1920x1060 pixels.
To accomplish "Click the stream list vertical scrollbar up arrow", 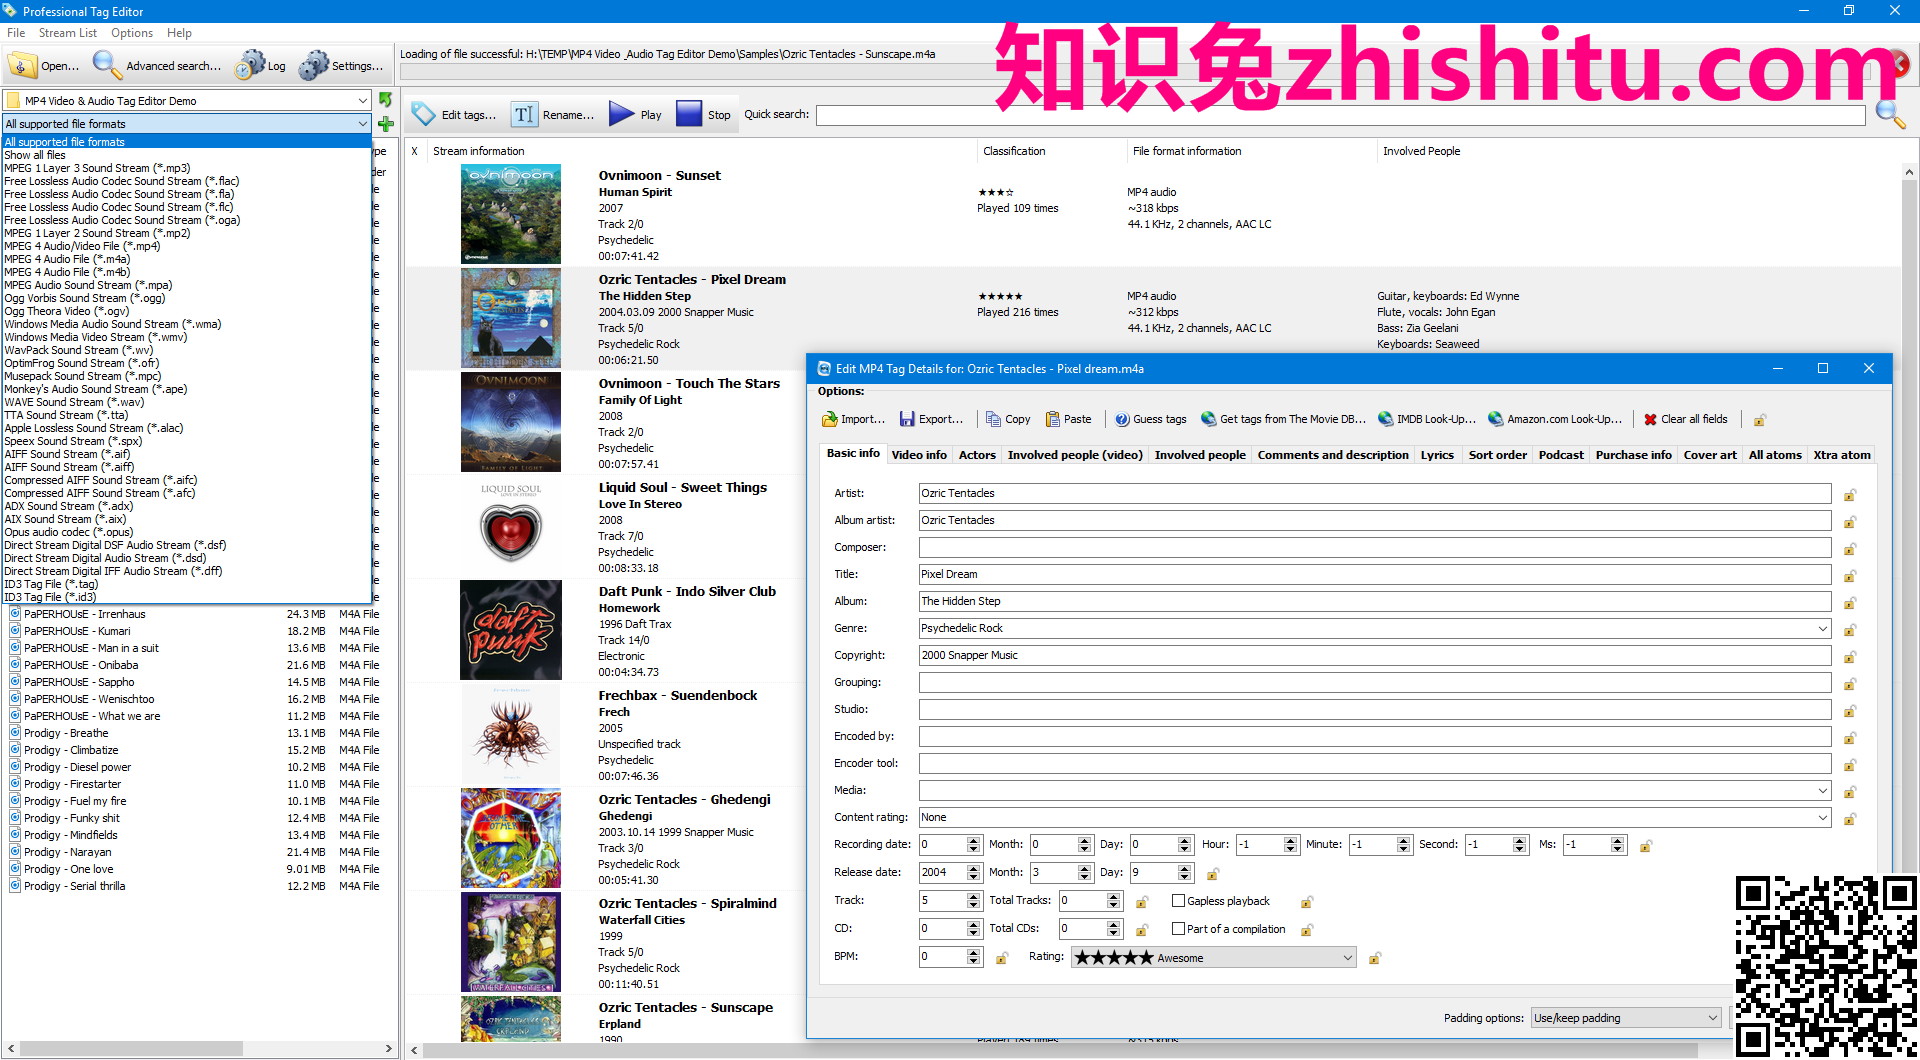I will [x=1909, y=172].
